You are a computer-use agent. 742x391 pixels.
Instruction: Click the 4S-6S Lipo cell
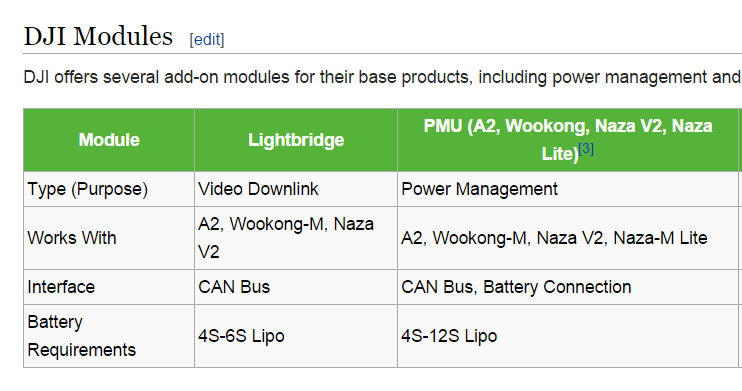tap(296, 336)
